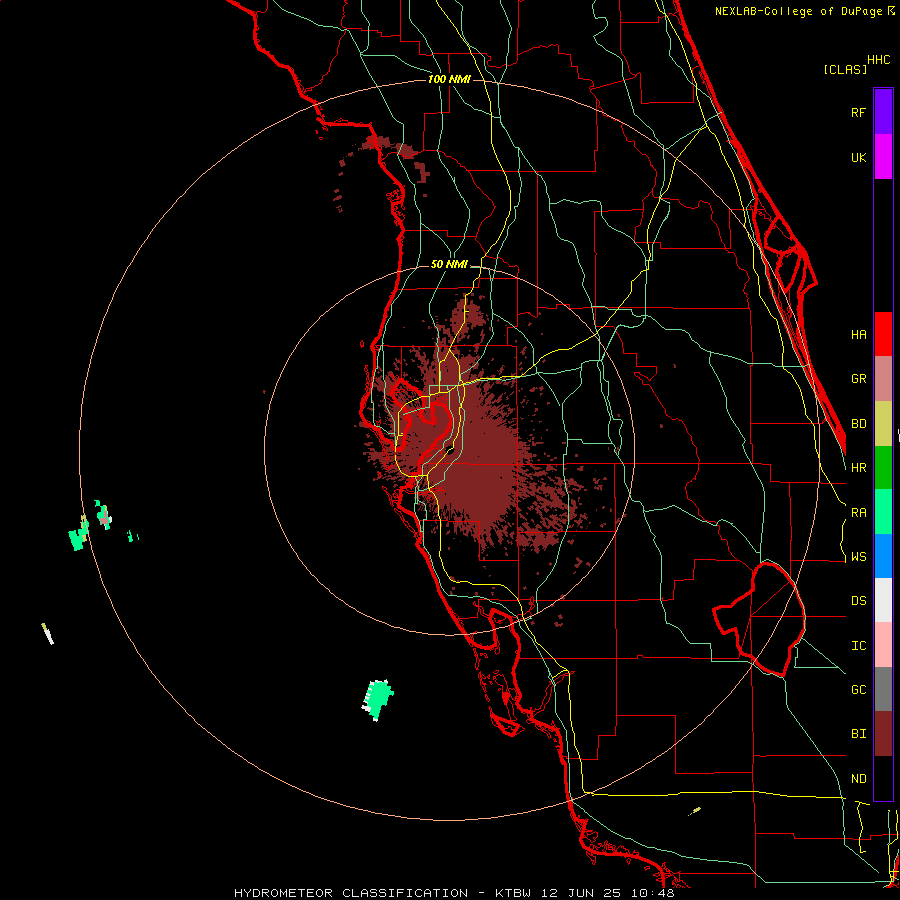Click the Hydrometeor Classification KTBW caption
This screenshot has height=900, width=900.
coord(454,893)
